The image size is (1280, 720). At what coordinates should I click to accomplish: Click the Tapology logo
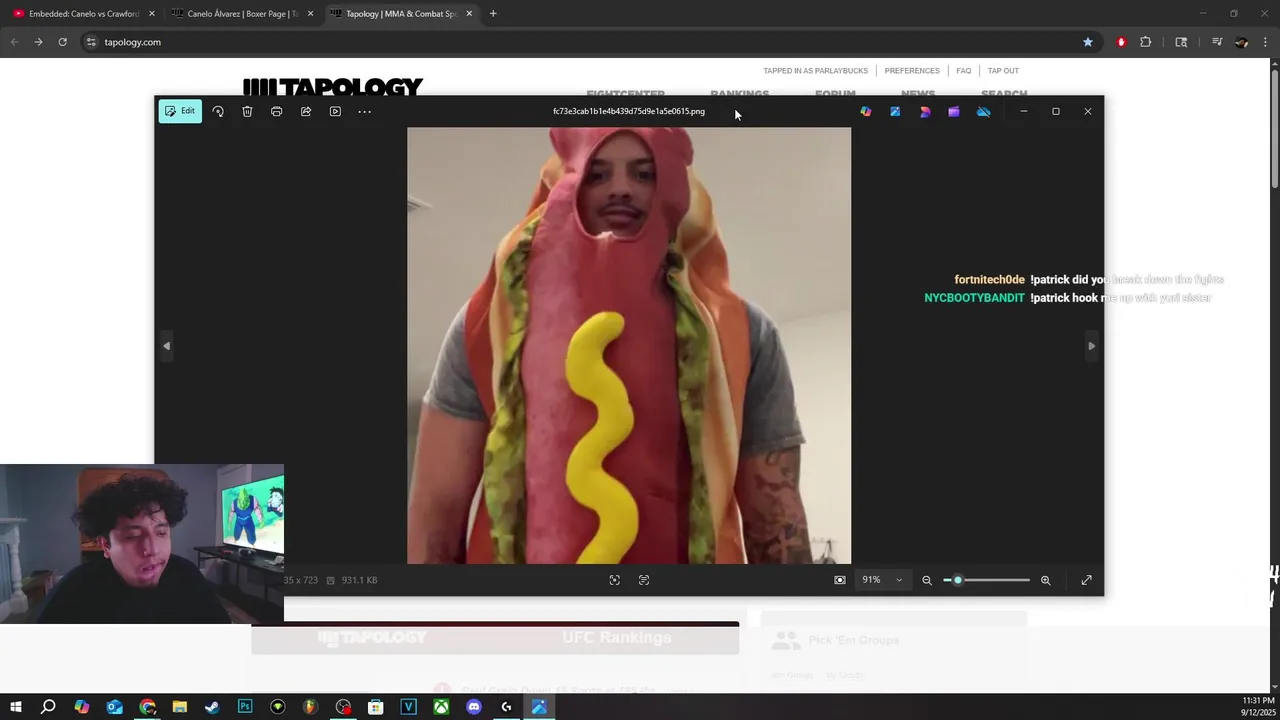click(333, 87)
